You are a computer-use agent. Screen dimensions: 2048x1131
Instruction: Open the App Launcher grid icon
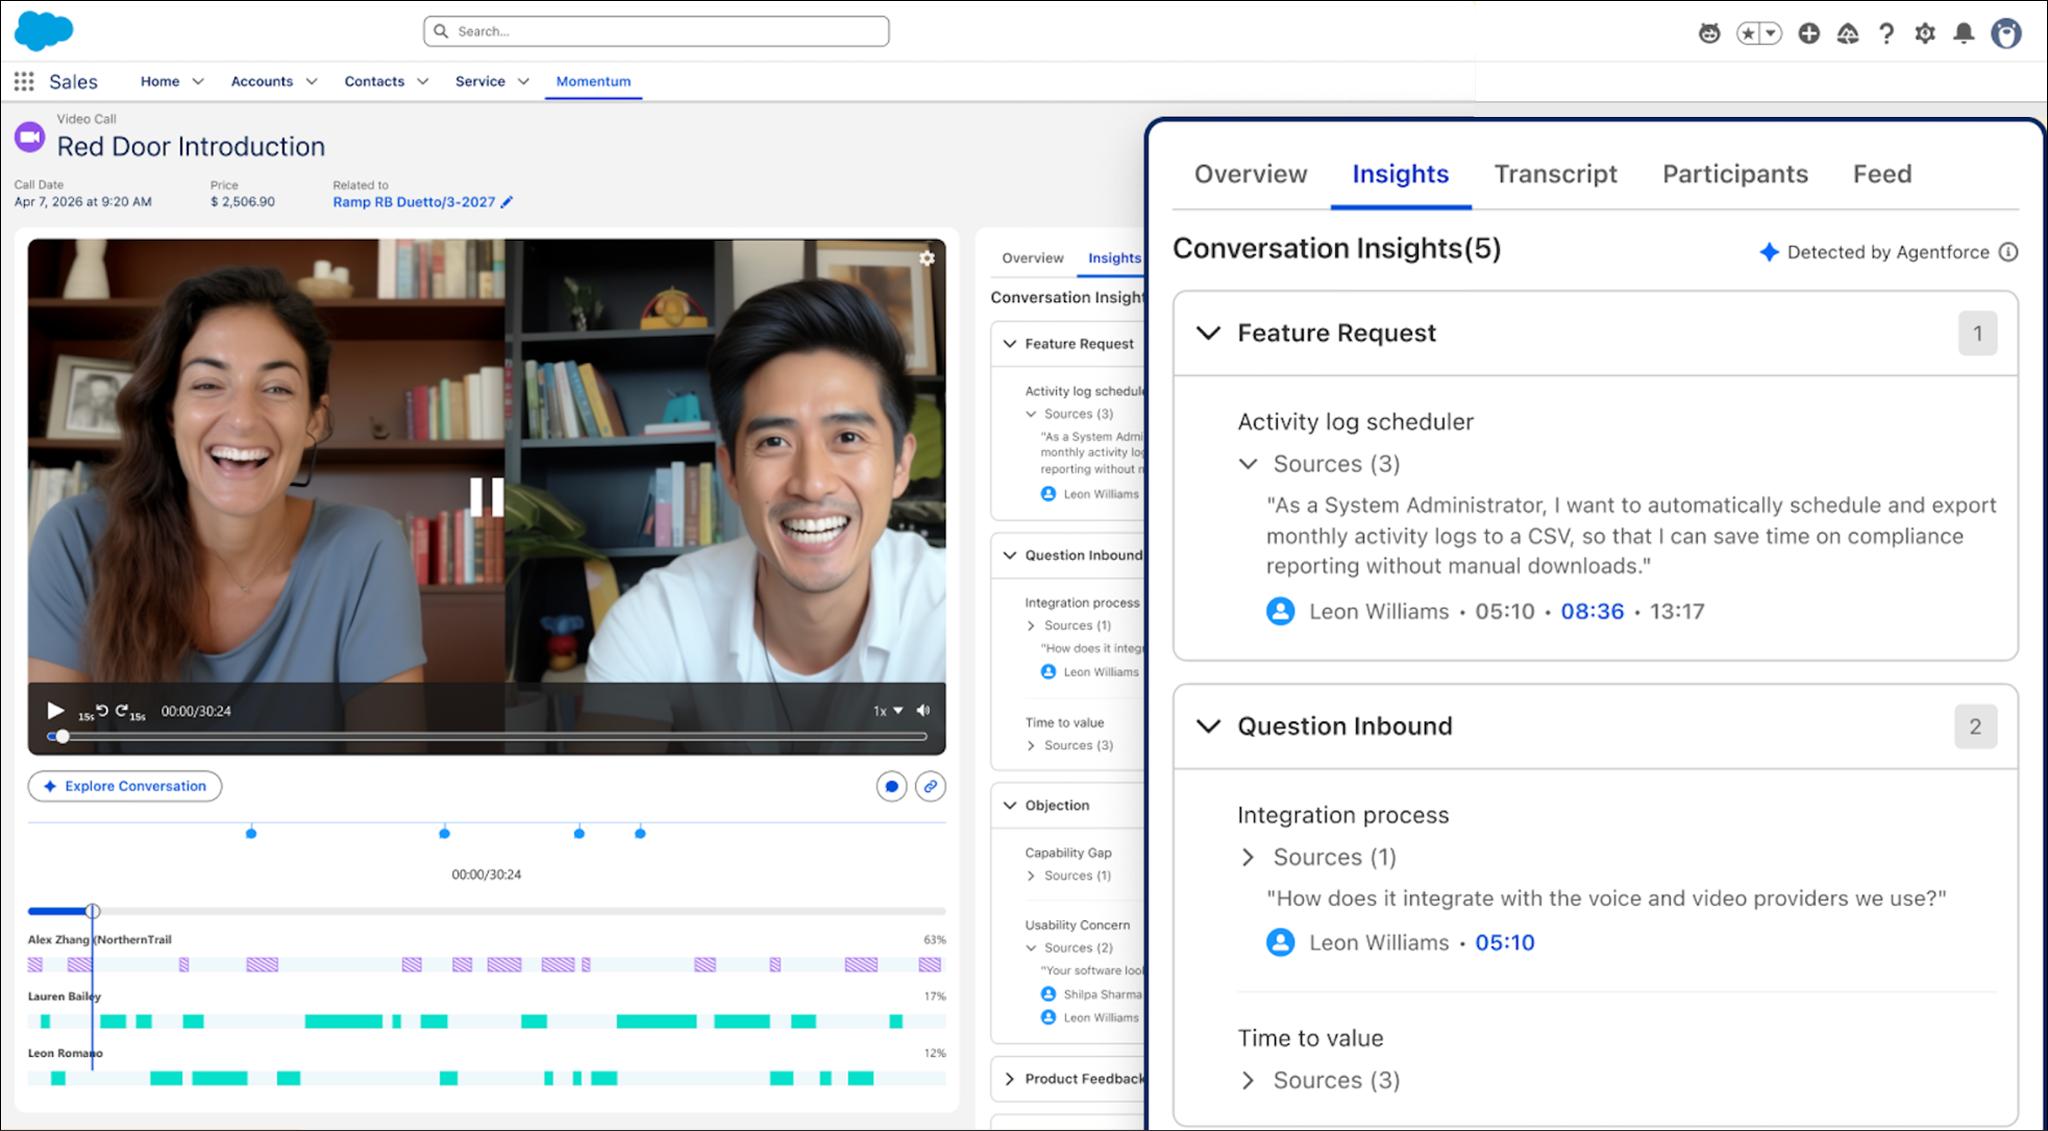point(24,81)
